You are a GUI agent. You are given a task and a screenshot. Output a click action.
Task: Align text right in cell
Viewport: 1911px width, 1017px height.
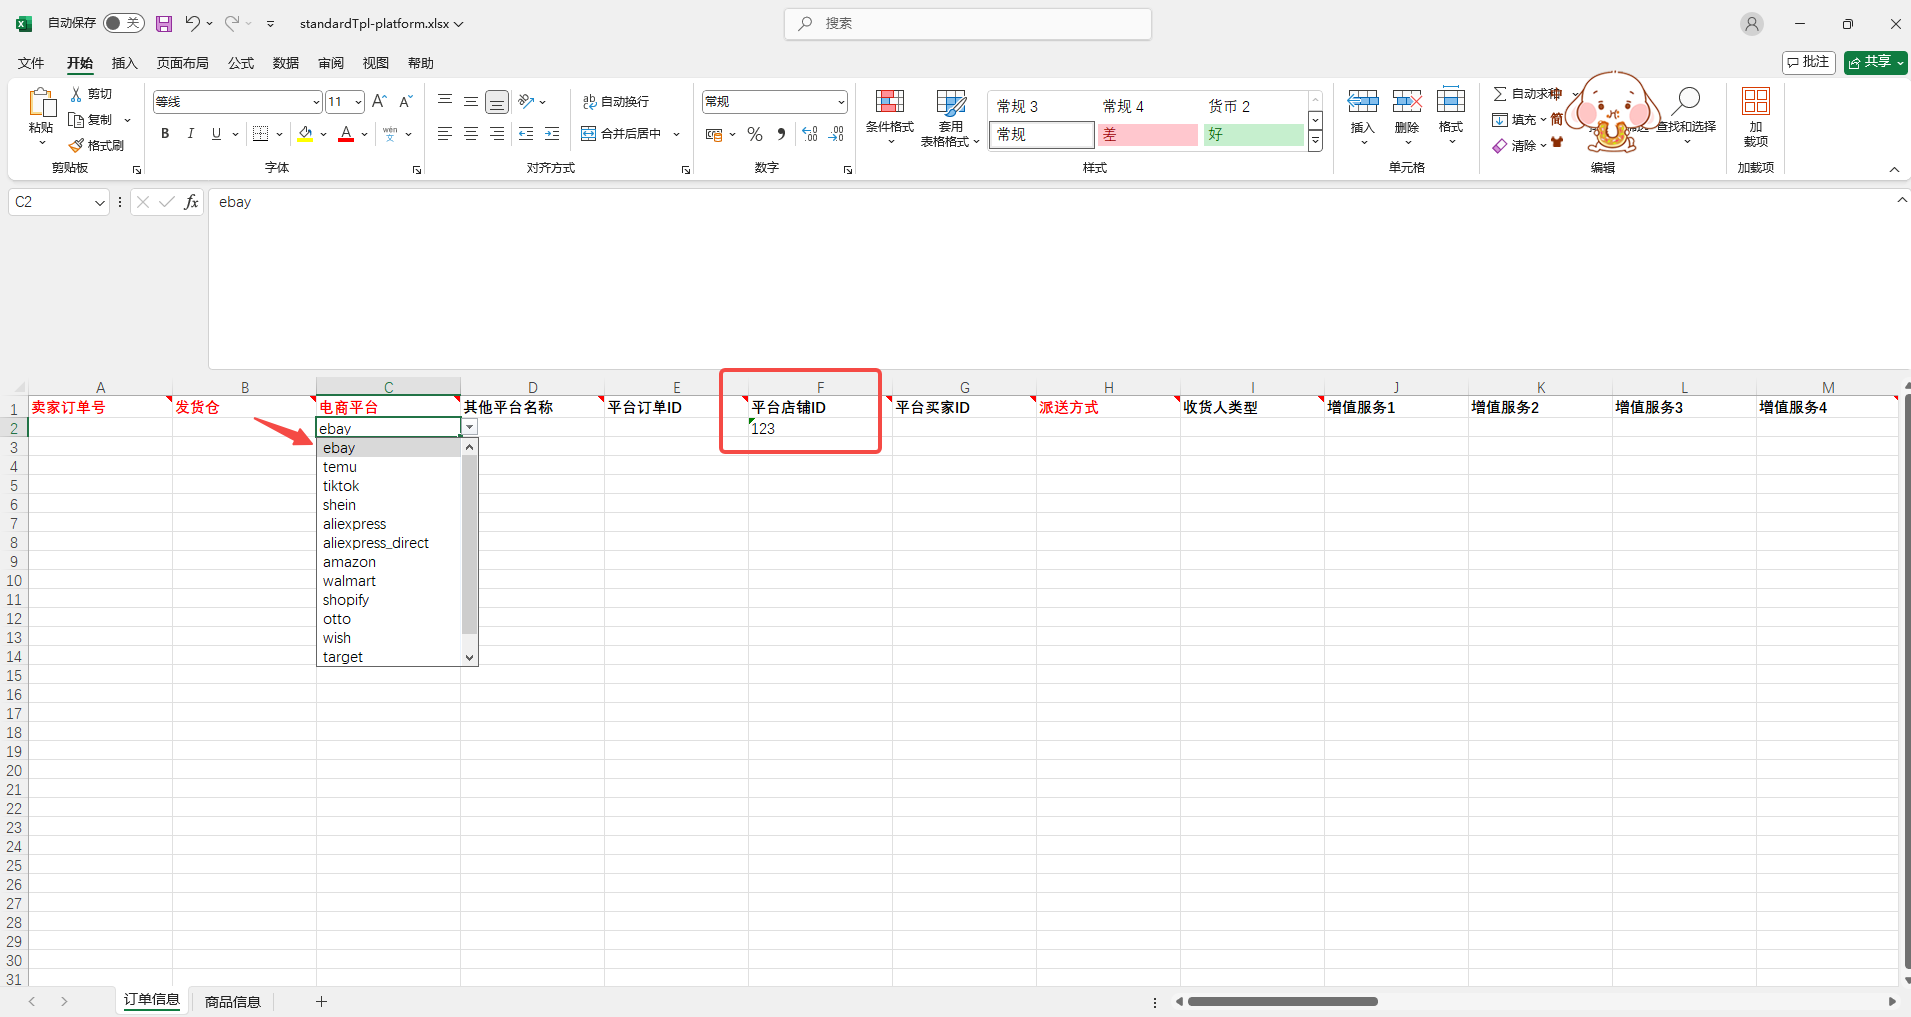point(497,133)
